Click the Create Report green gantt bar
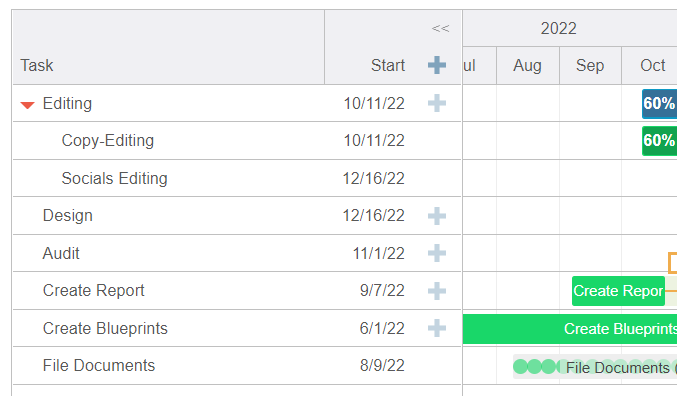This screenshot has width=677, height=396. [618, 291]
